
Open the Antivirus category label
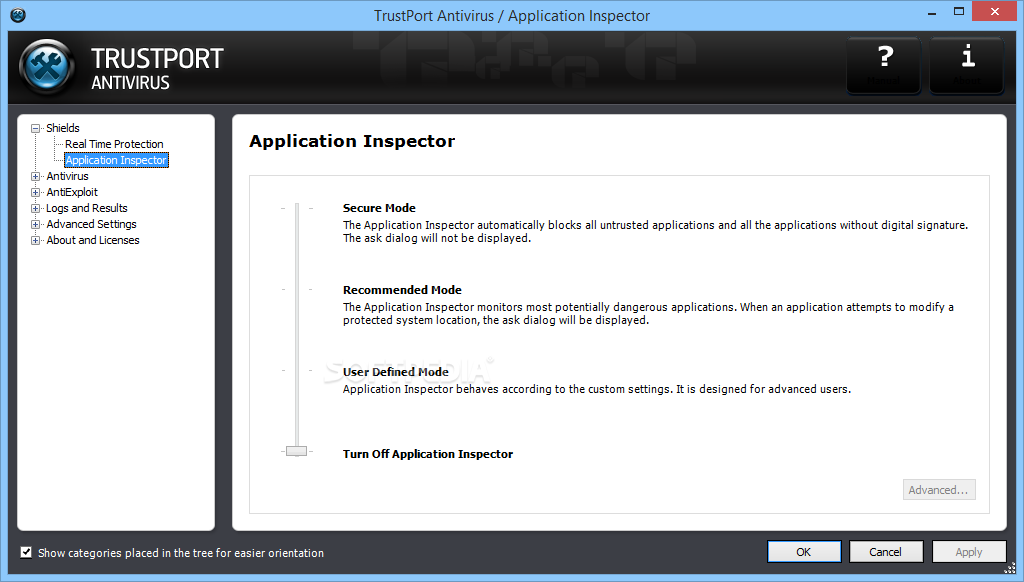coord(67,176)
